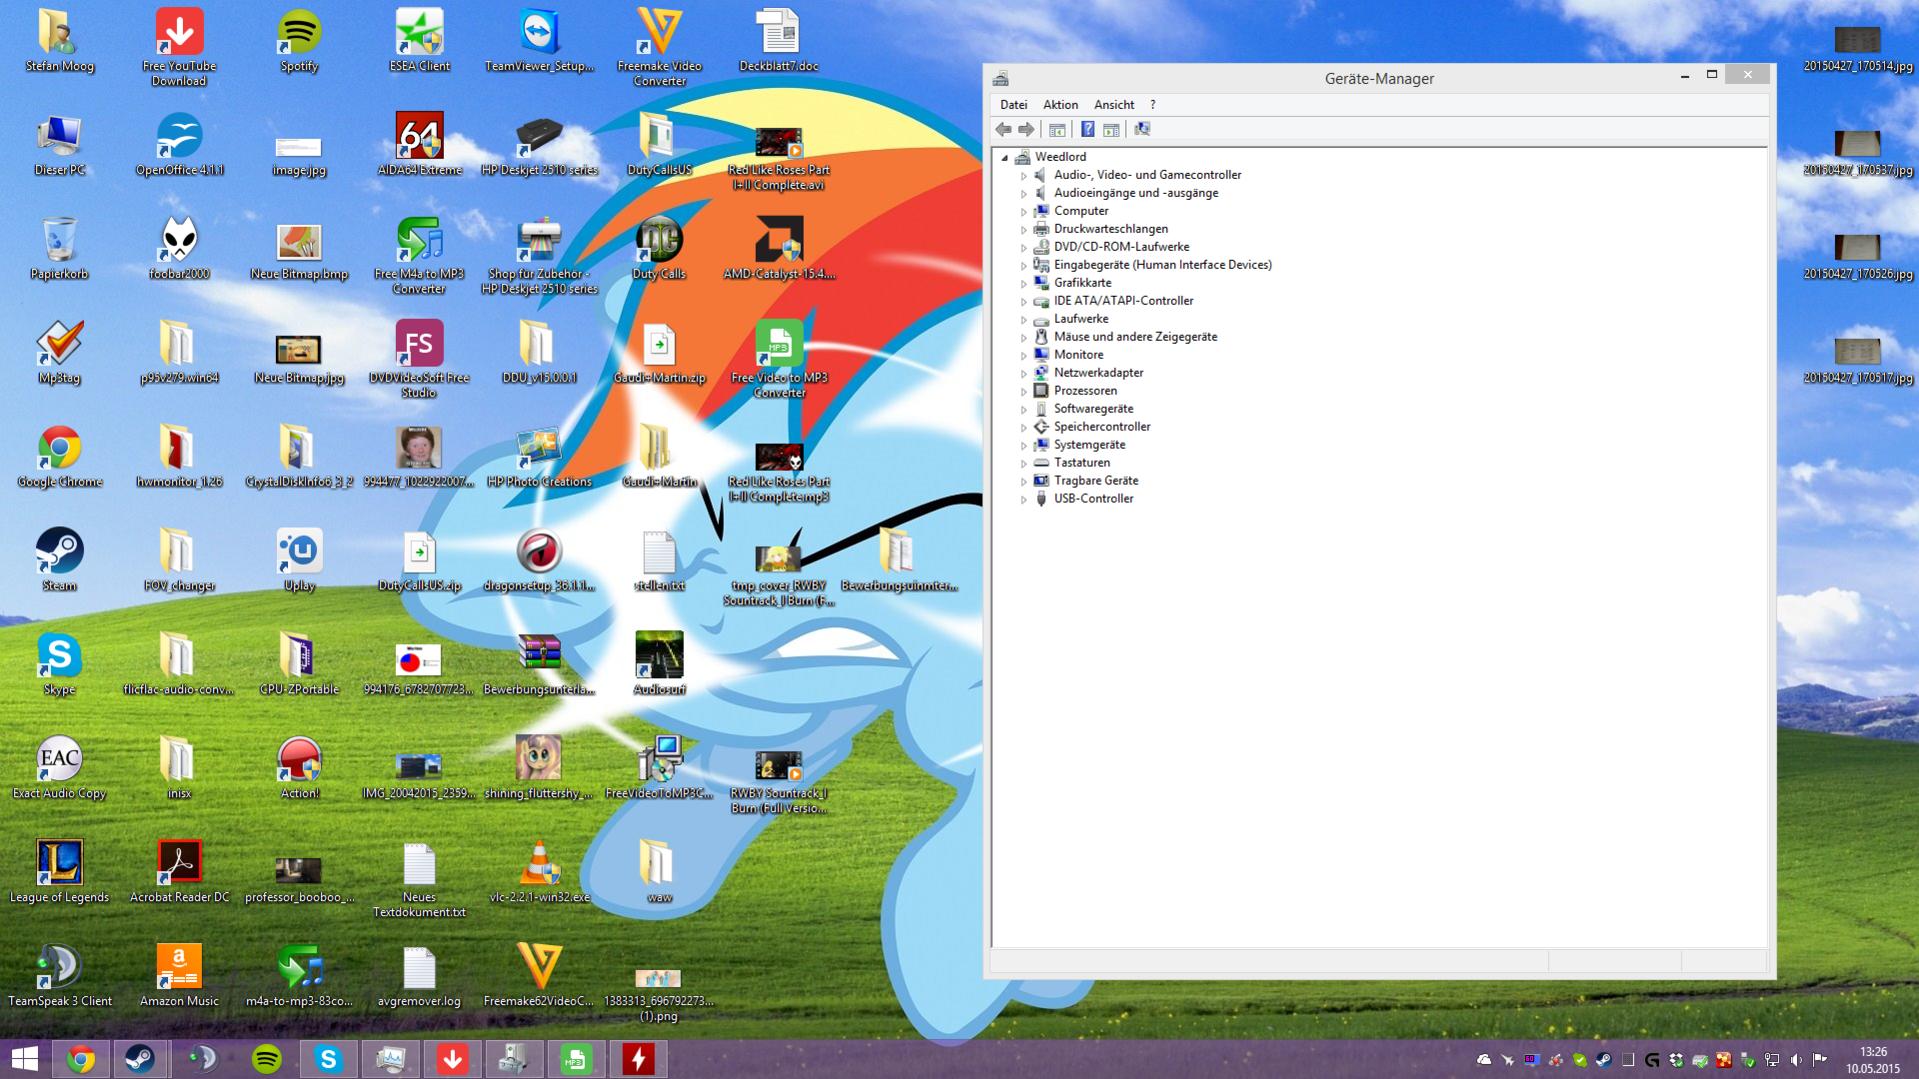Image resolution: width=1919 pixels, height=1079 pixels.
Task: Select Eingabegeräte (Human Interface Devices)
Action: (1162, 265)
